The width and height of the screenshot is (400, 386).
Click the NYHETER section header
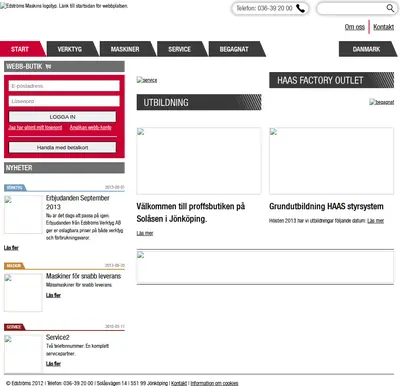click(x=64, y=168)
